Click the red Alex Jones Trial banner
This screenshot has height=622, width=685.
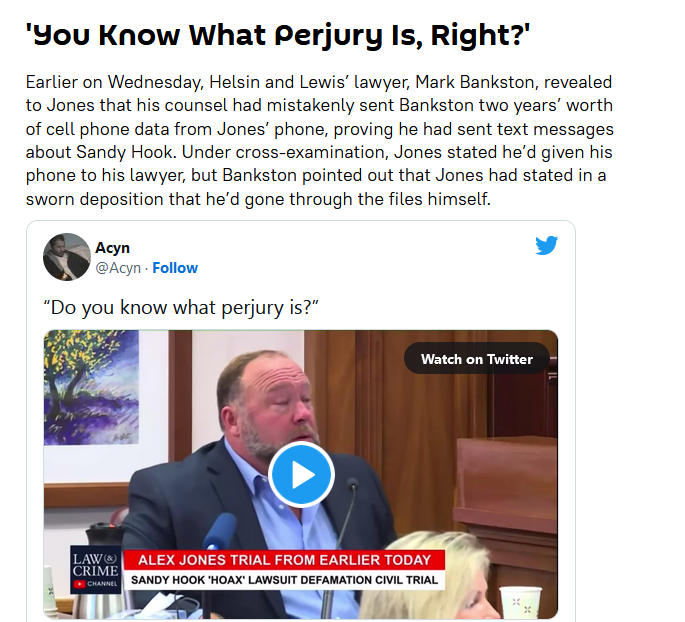pyautogui.click(x=284, y=560)
